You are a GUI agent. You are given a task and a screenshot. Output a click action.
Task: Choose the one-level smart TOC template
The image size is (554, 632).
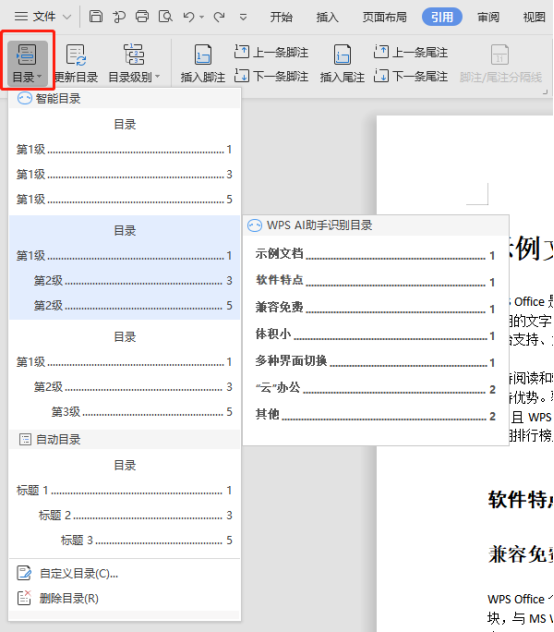124,161
